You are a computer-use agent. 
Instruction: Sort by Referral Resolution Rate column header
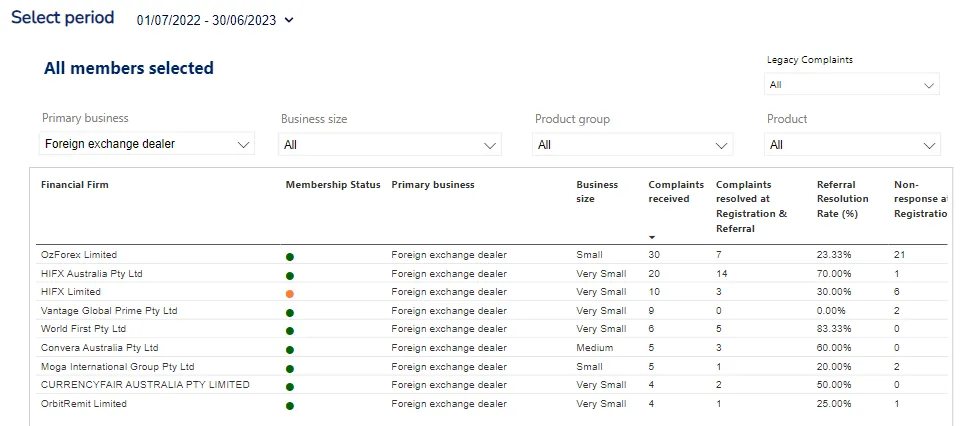point(842,199)
